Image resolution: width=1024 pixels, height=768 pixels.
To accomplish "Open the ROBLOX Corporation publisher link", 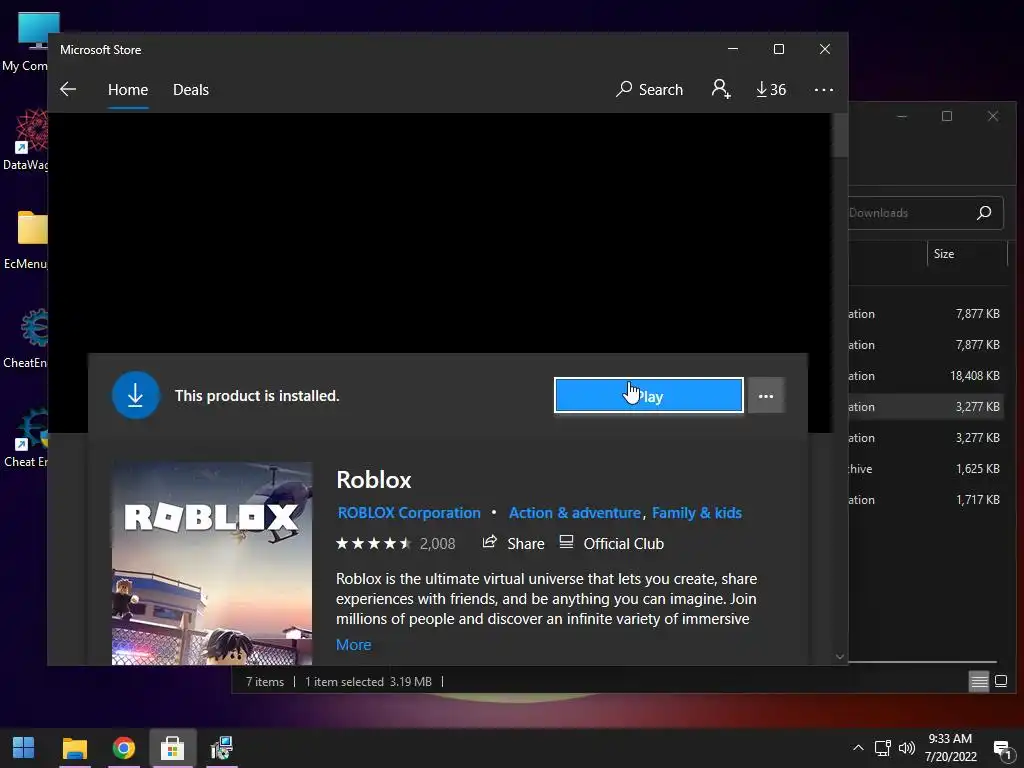I will click(x=409, y=513).
